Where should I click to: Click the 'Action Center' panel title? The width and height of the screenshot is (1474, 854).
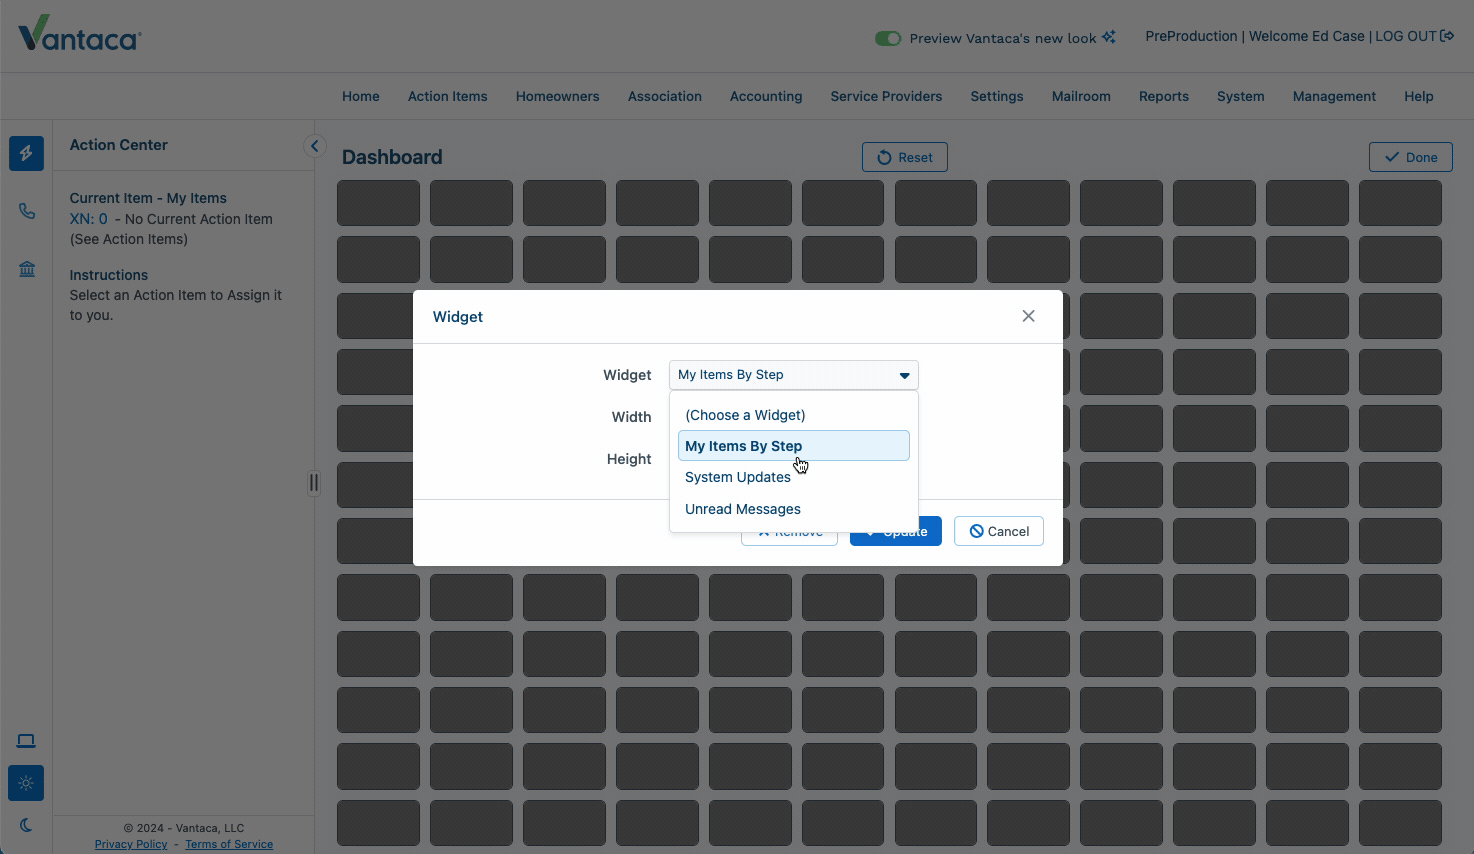(x=119, y=145)
